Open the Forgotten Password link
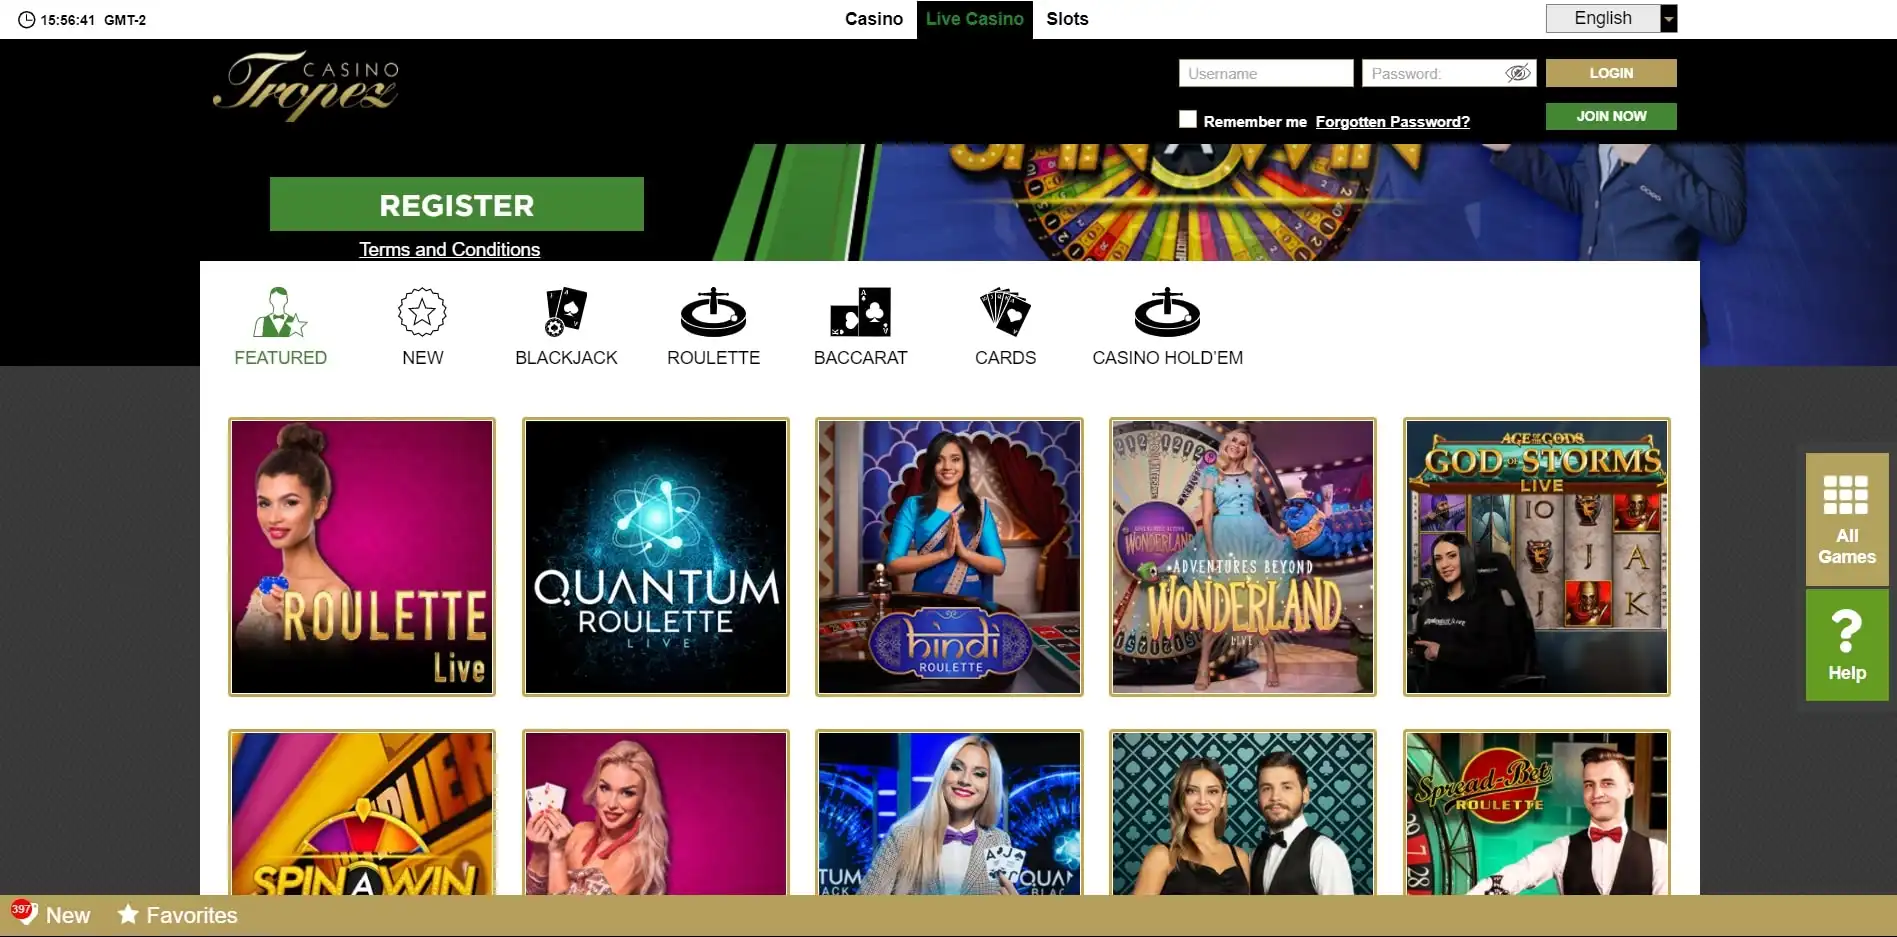Viewport: 1897px width, 937px height. pos(1392,121)
